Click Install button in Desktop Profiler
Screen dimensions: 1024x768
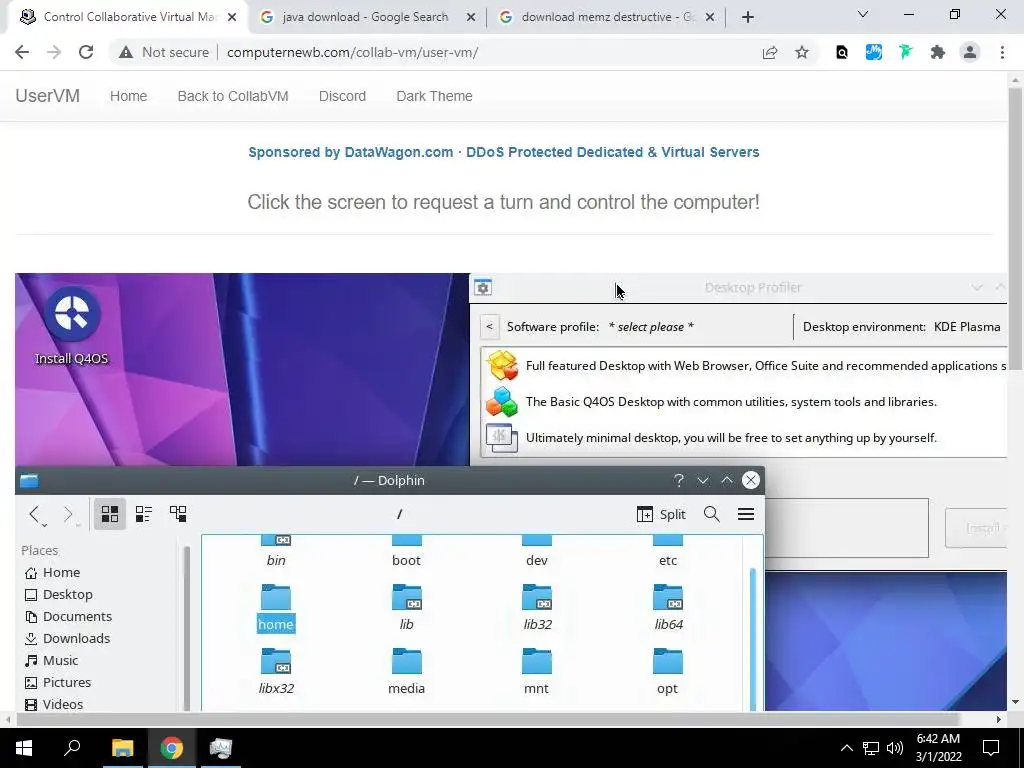(977, 528)
